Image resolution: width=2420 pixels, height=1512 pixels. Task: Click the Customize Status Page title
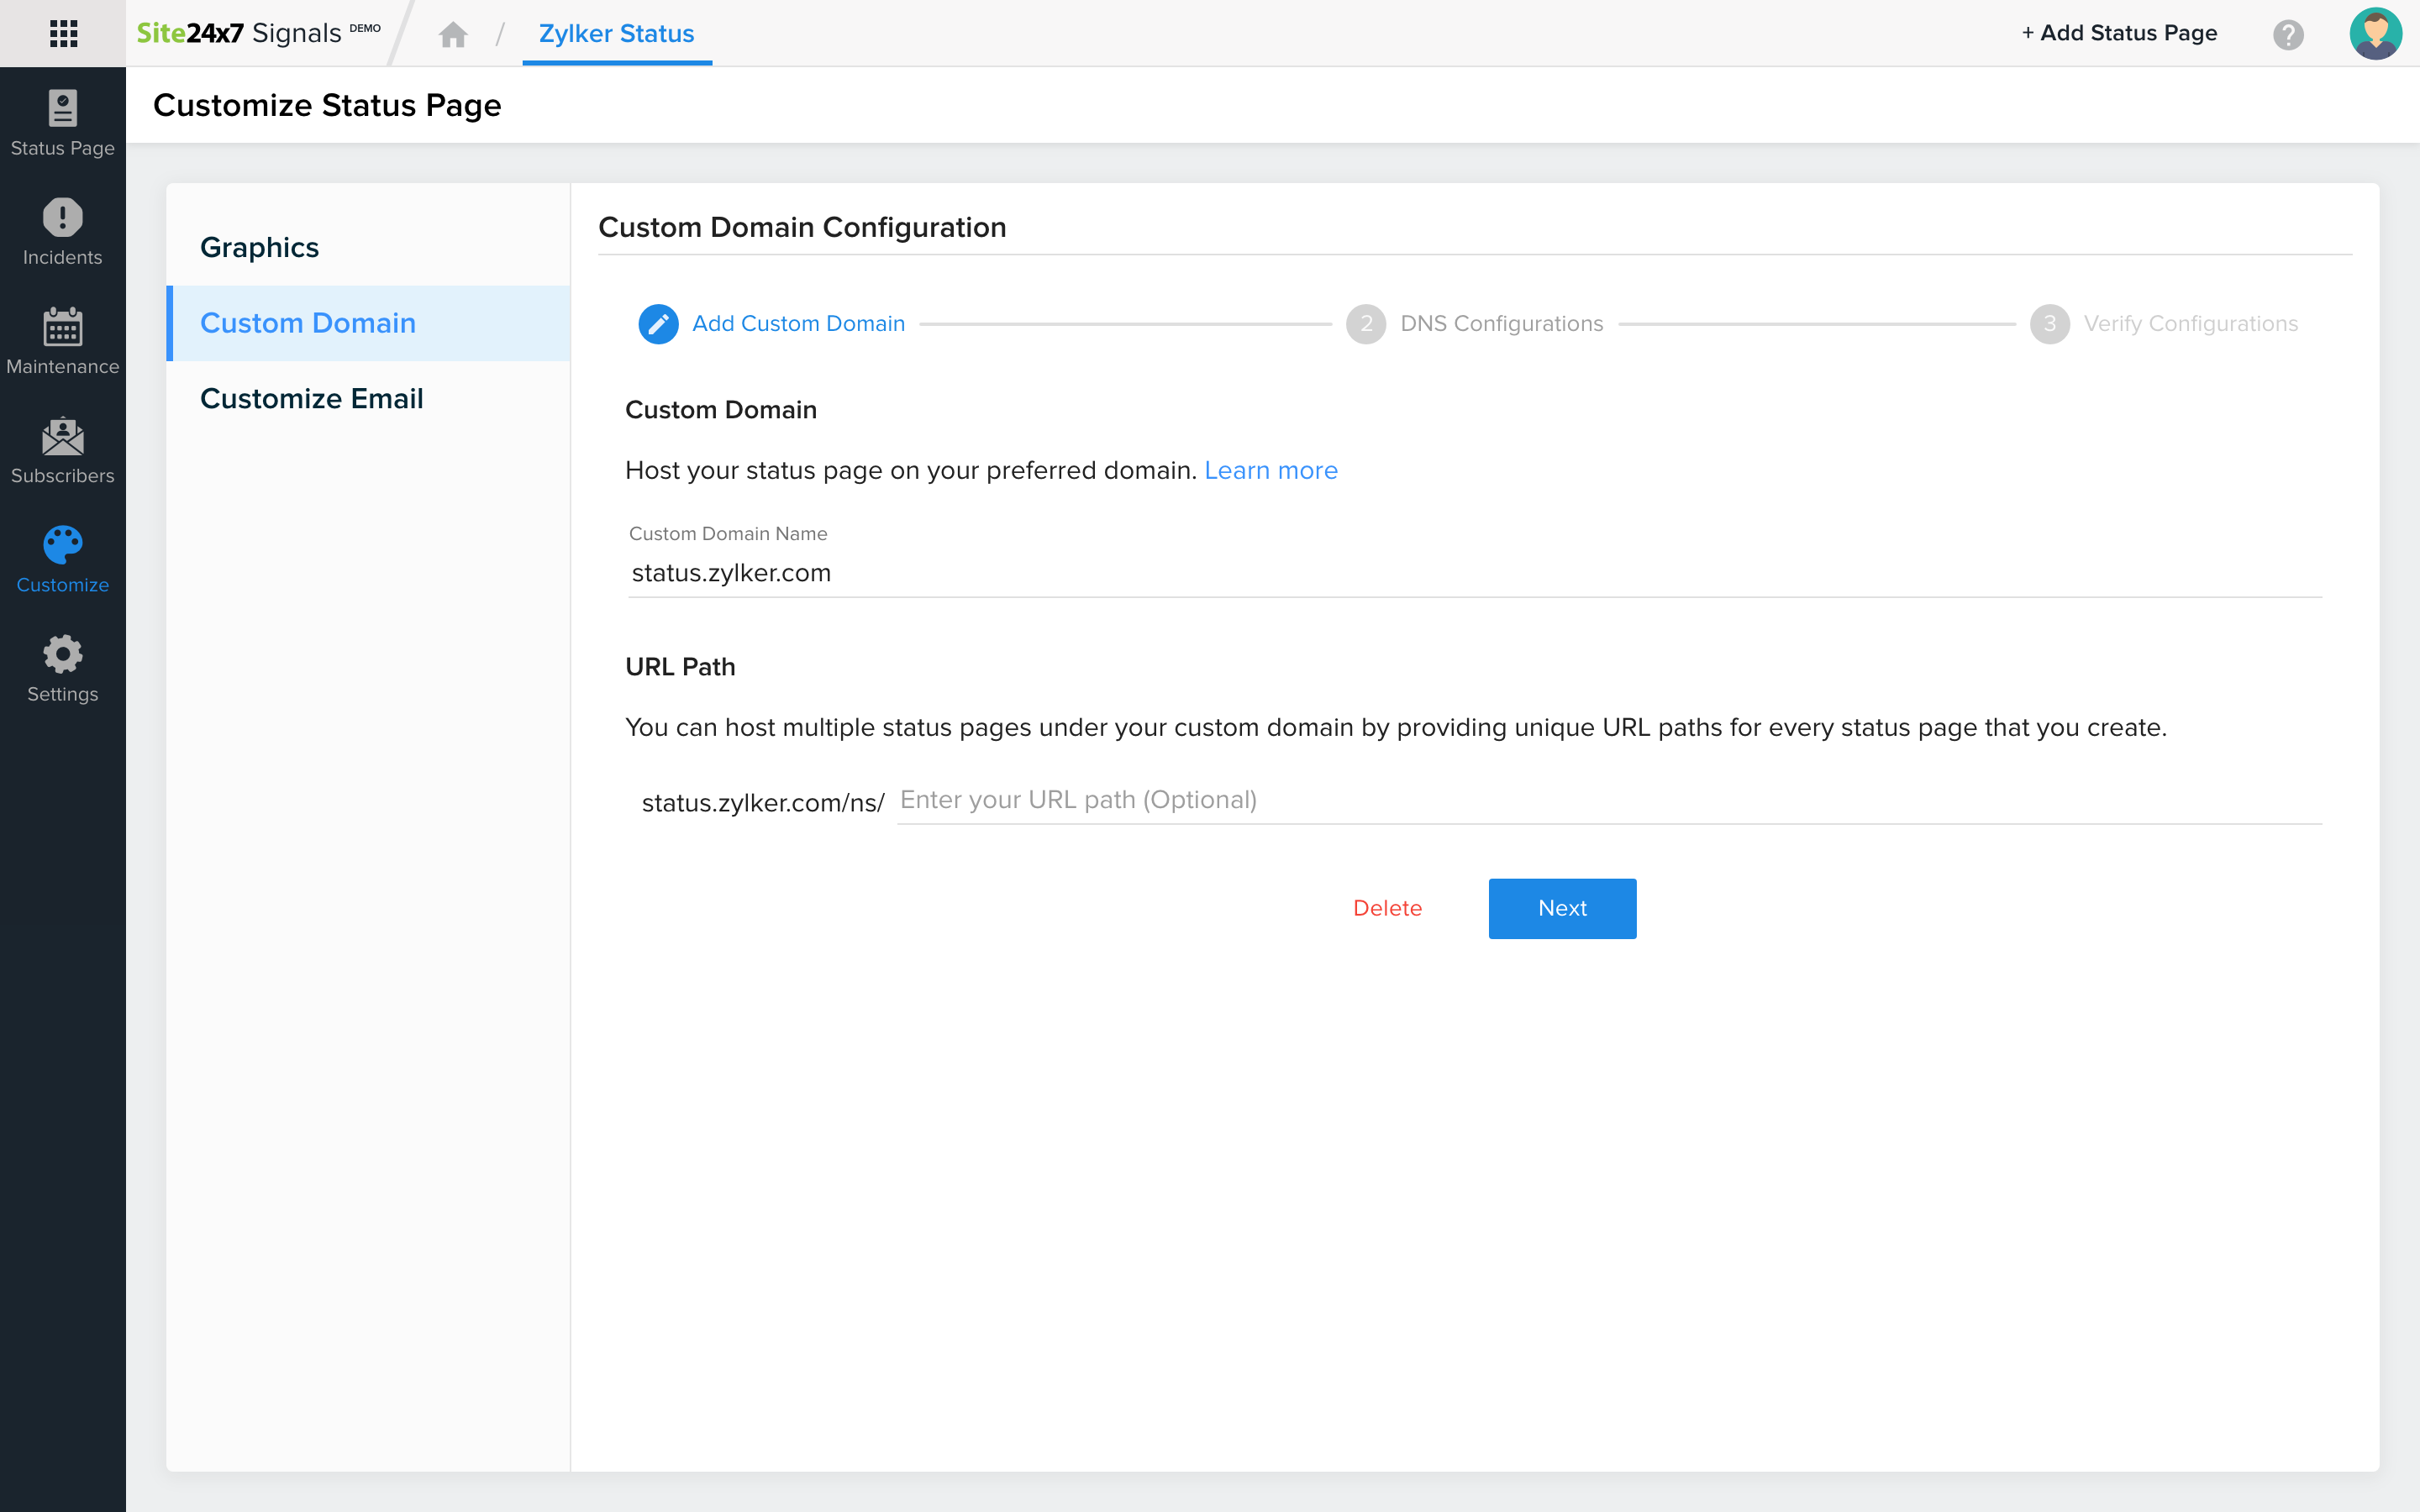(x=327, y=105)
